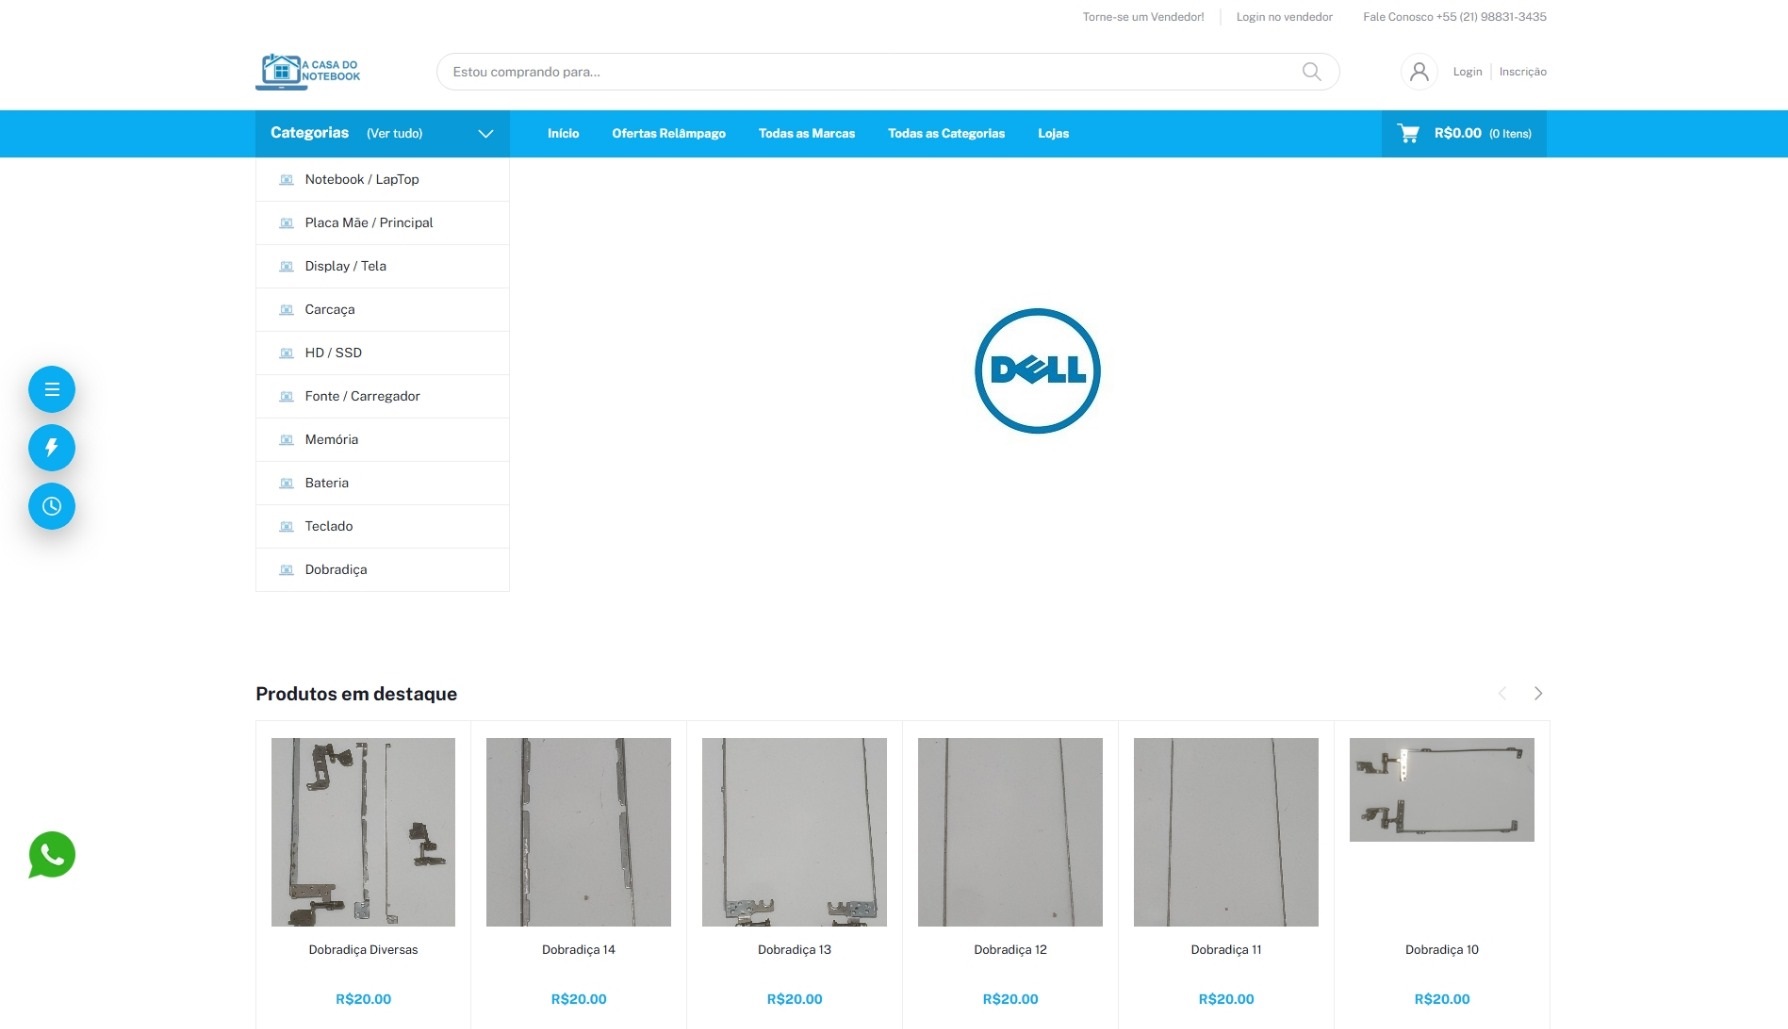Viewport: 1788px width, 1029px height.
Task: Click the Dobradiça 10 title
Action: coord(1442,950)
